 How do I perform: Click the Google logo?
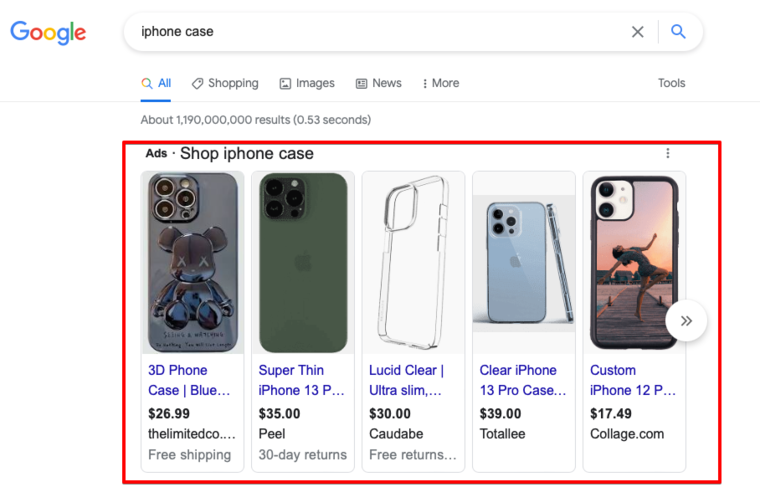48,32
